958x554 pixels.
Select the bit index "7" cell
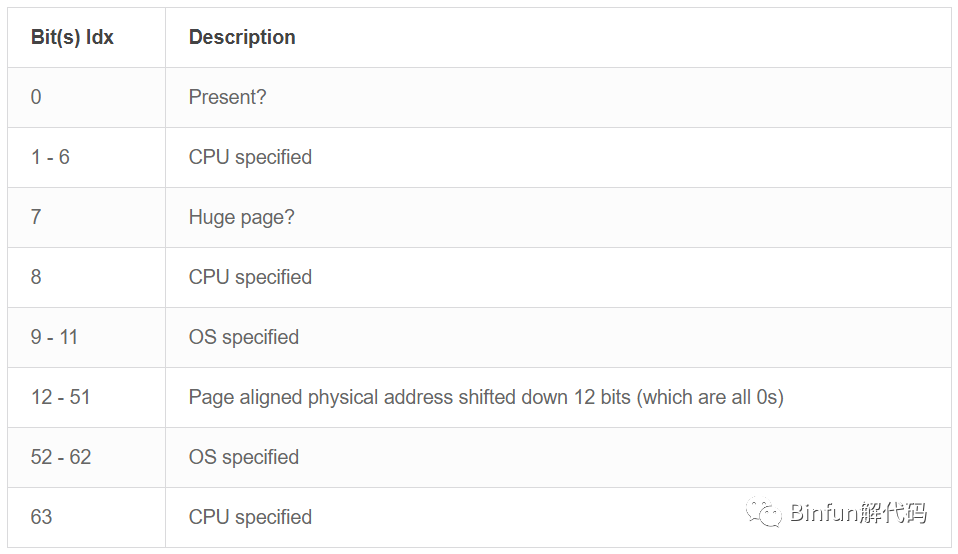pos(36,217)
